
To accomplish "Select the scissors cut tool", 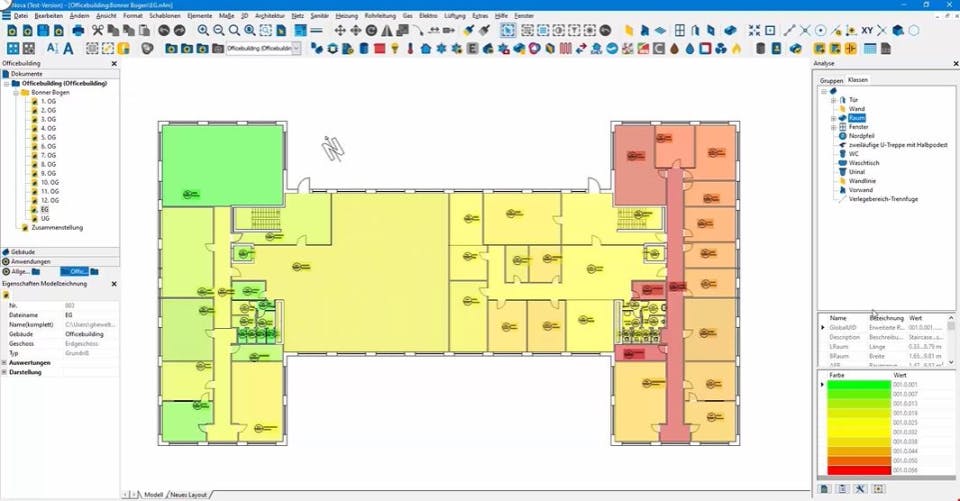I will pyautogui.click(x=97, y=30).
